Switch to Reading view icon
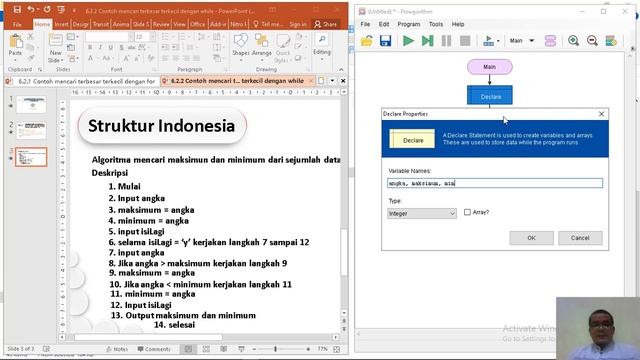Screen dimensions: 640x360 coord(224,349)
